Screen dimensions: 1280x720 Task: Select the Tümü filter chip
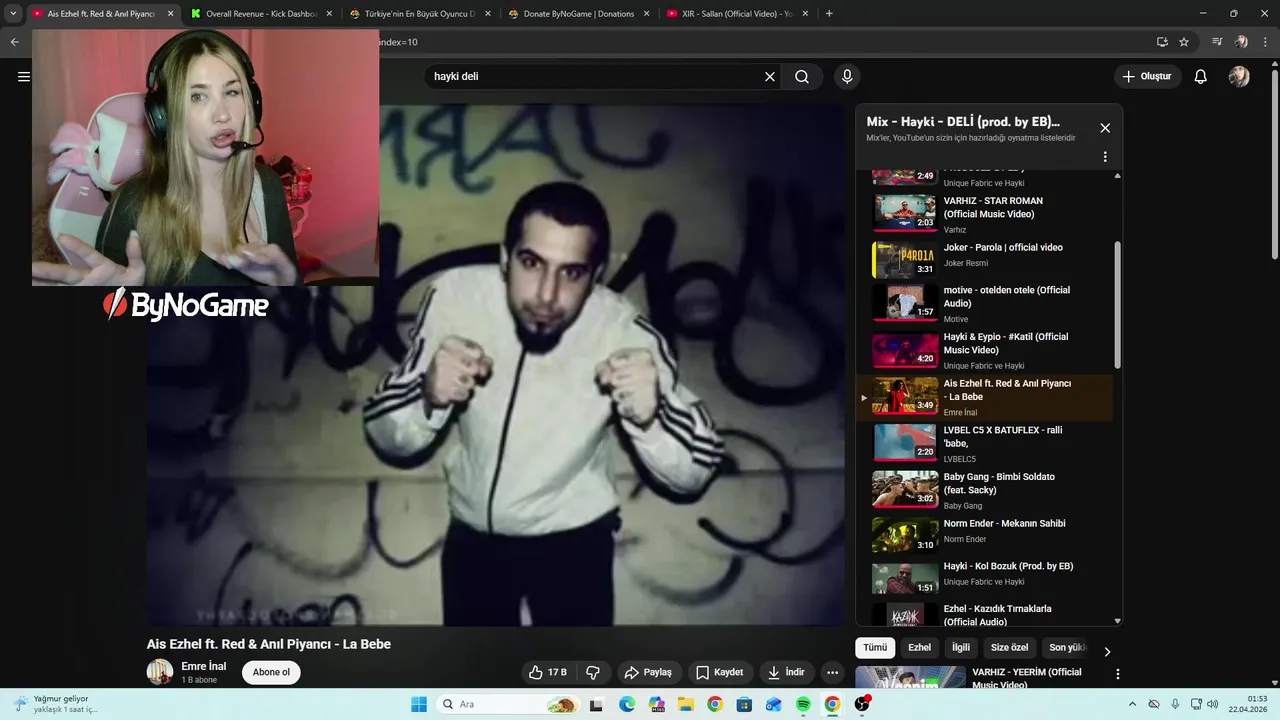(875, 647)
